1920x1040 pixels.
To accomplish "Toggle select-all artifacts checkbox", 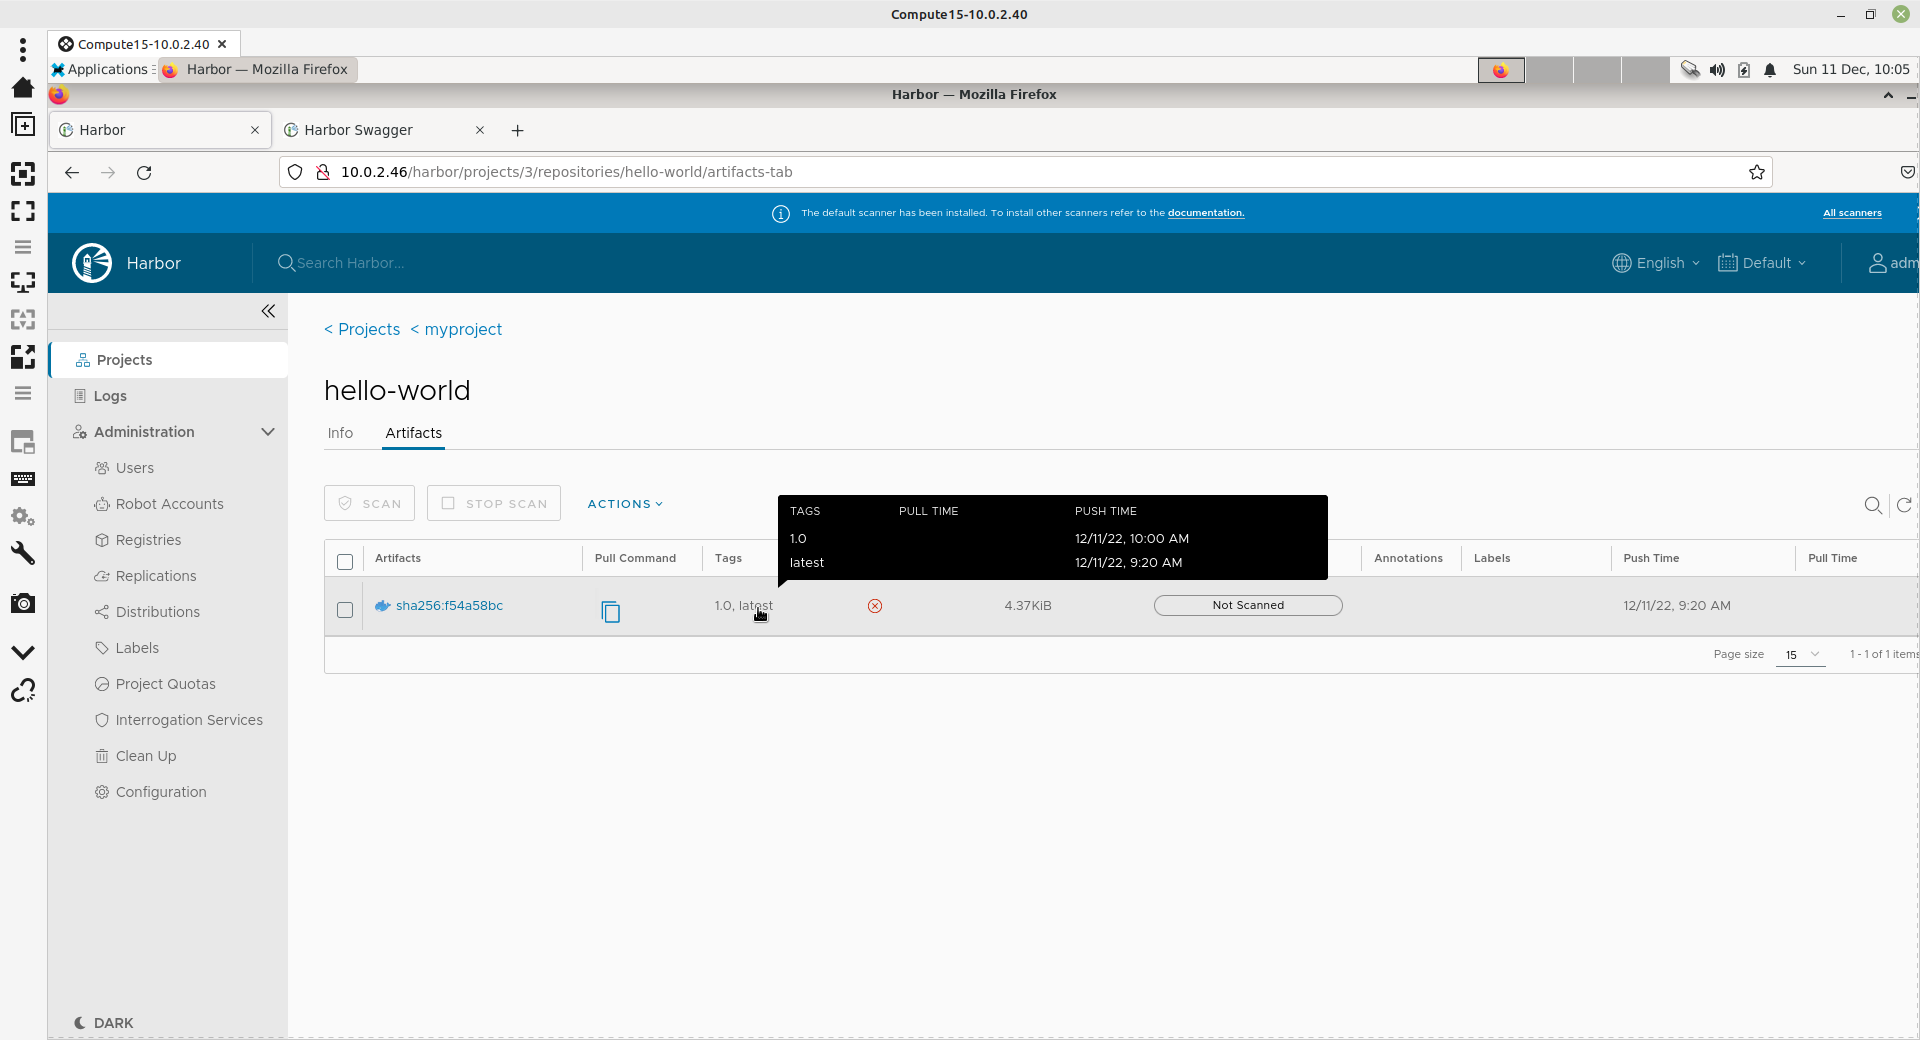I will pos(345,561).
